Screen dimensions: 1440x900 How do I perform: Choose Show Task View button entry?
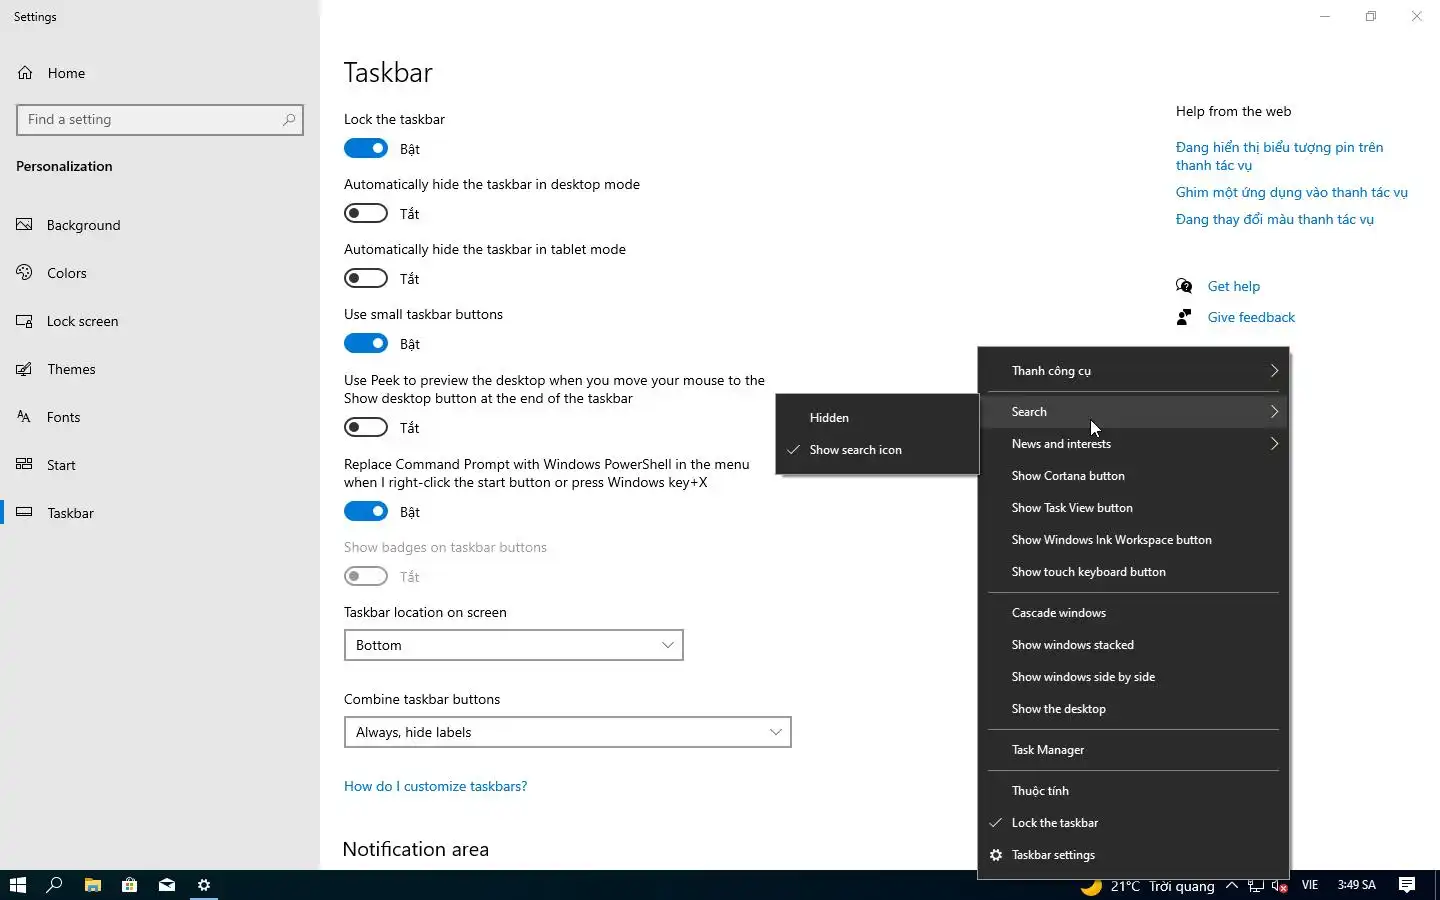(1133, 508)
